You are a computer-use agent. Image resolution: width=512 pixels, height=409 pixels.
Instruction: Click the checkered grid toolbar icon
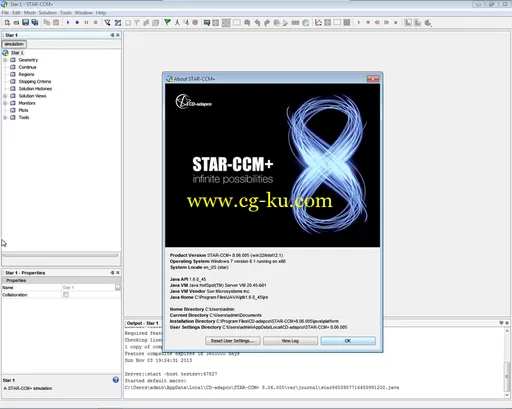point(226,23)
